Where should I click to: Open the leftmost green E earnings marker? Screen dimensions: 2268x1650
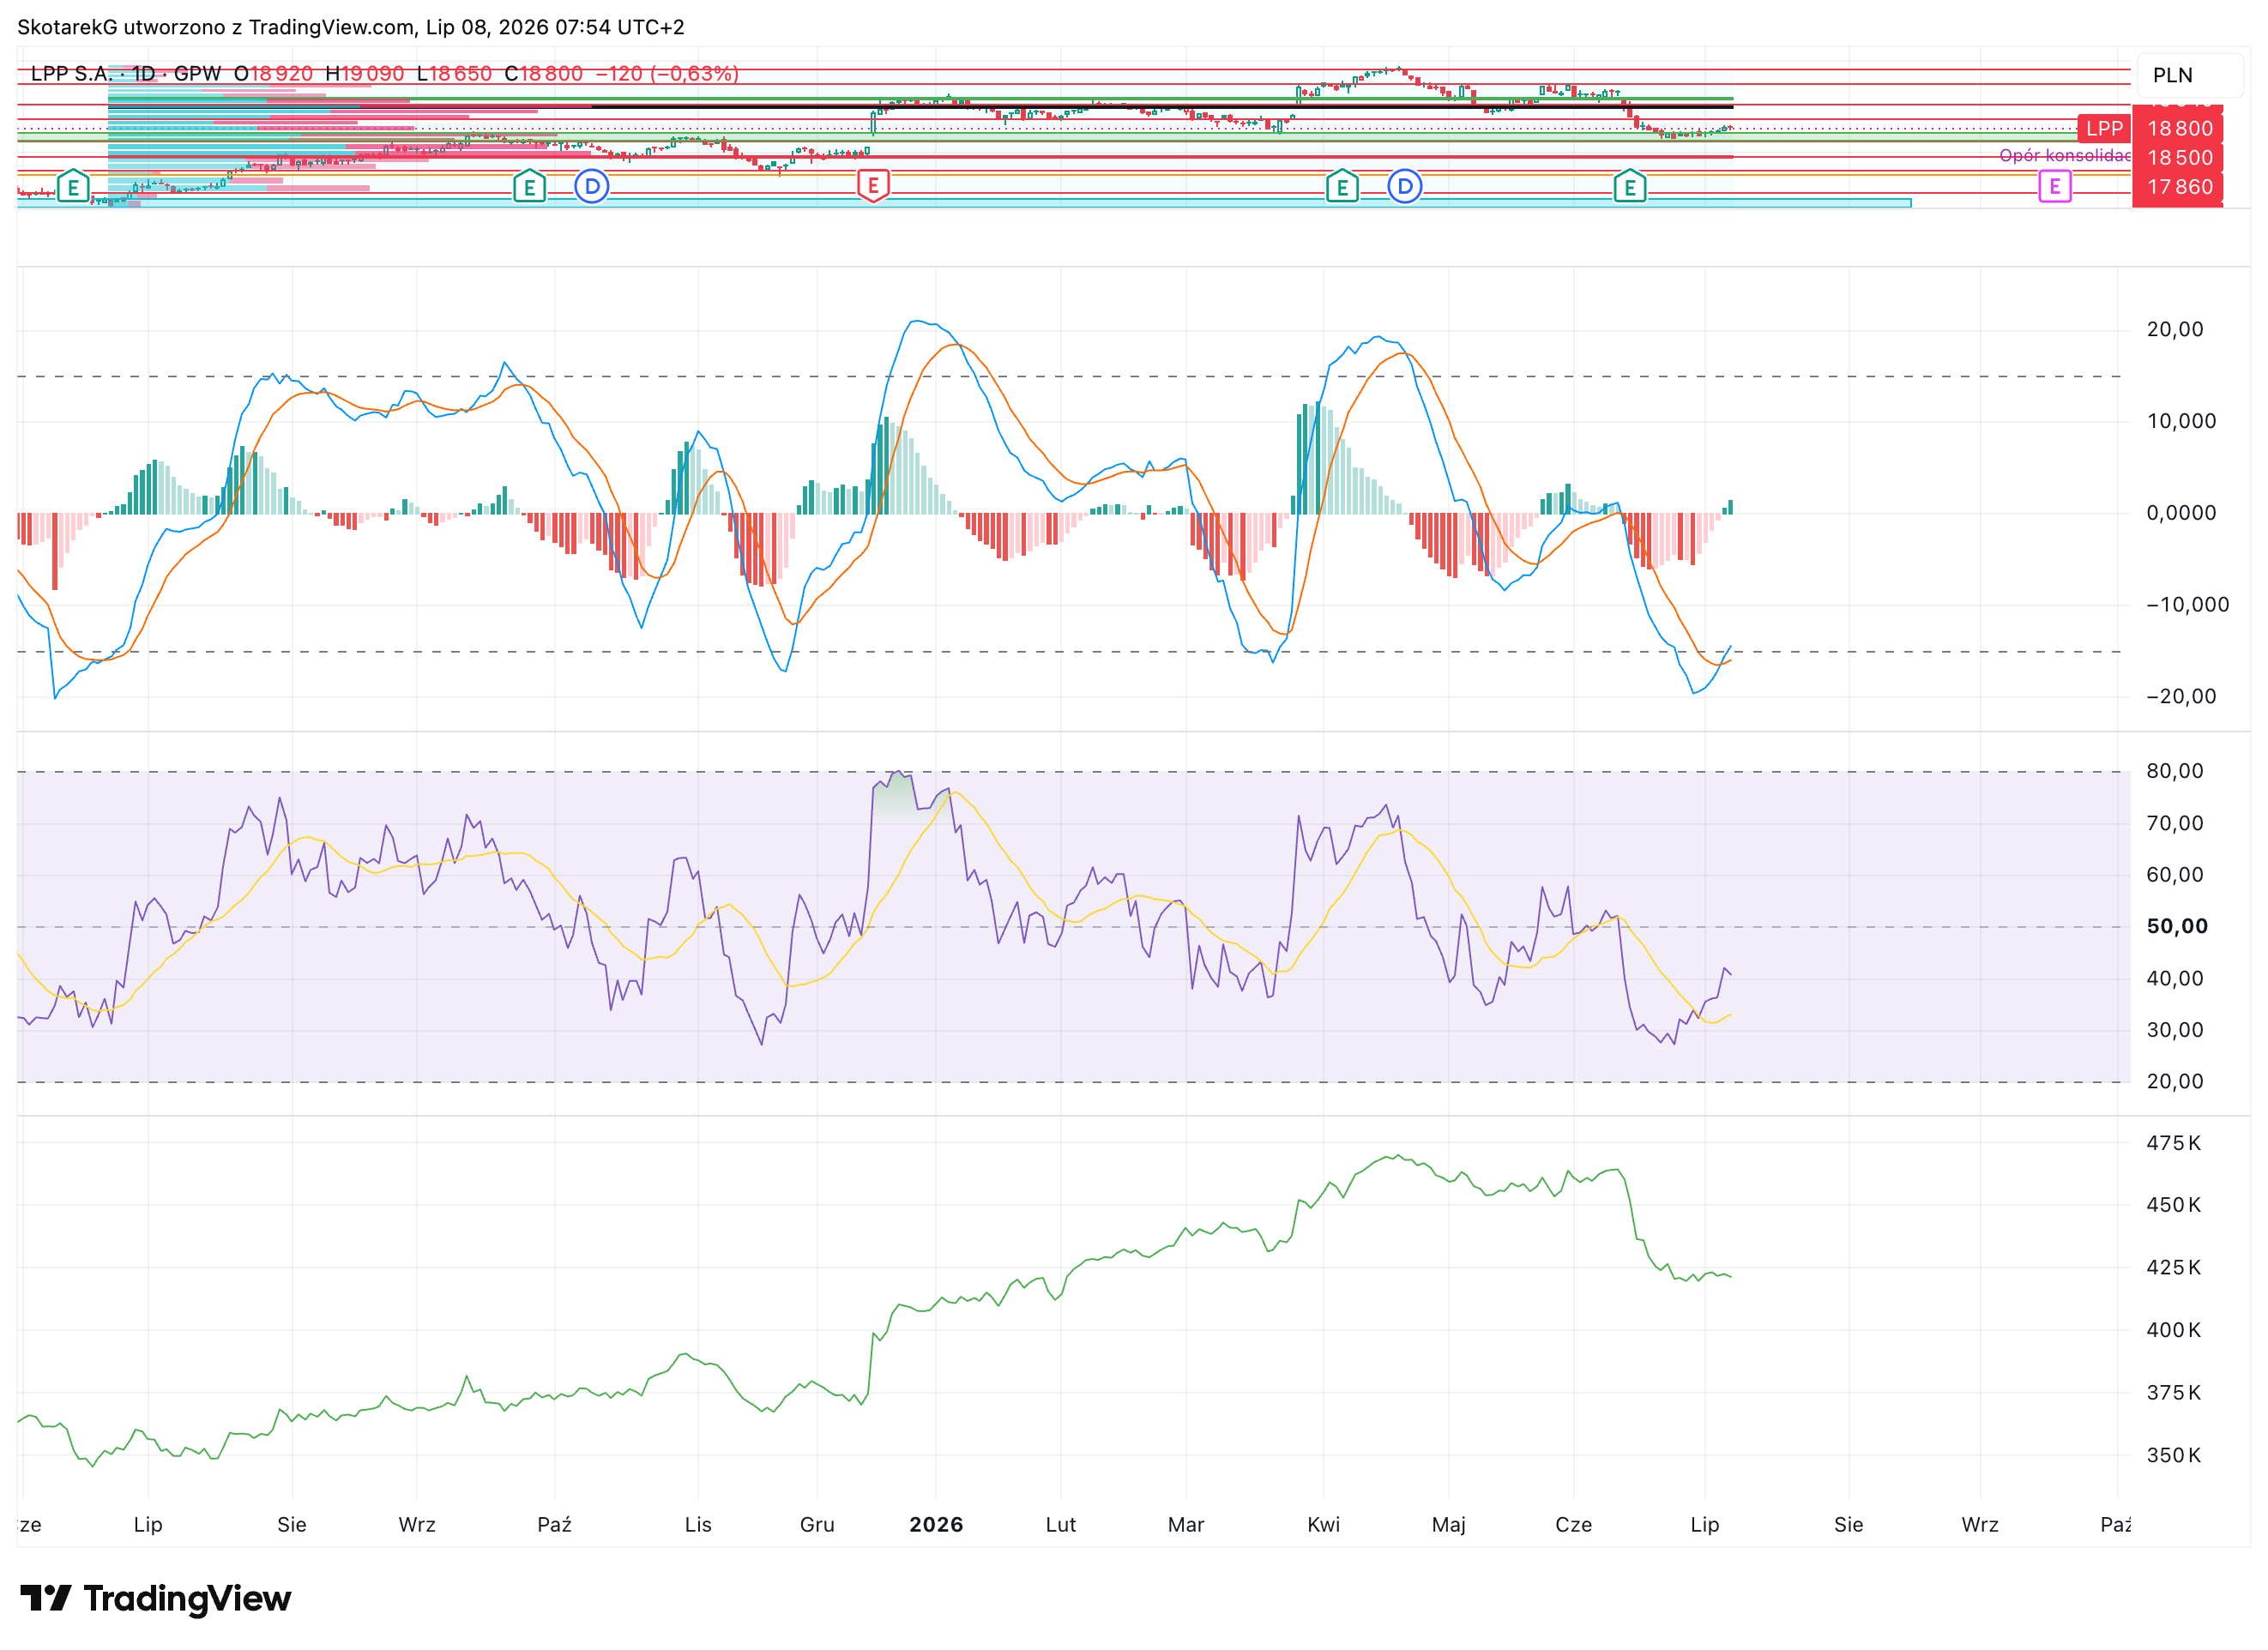coord(73,186)
